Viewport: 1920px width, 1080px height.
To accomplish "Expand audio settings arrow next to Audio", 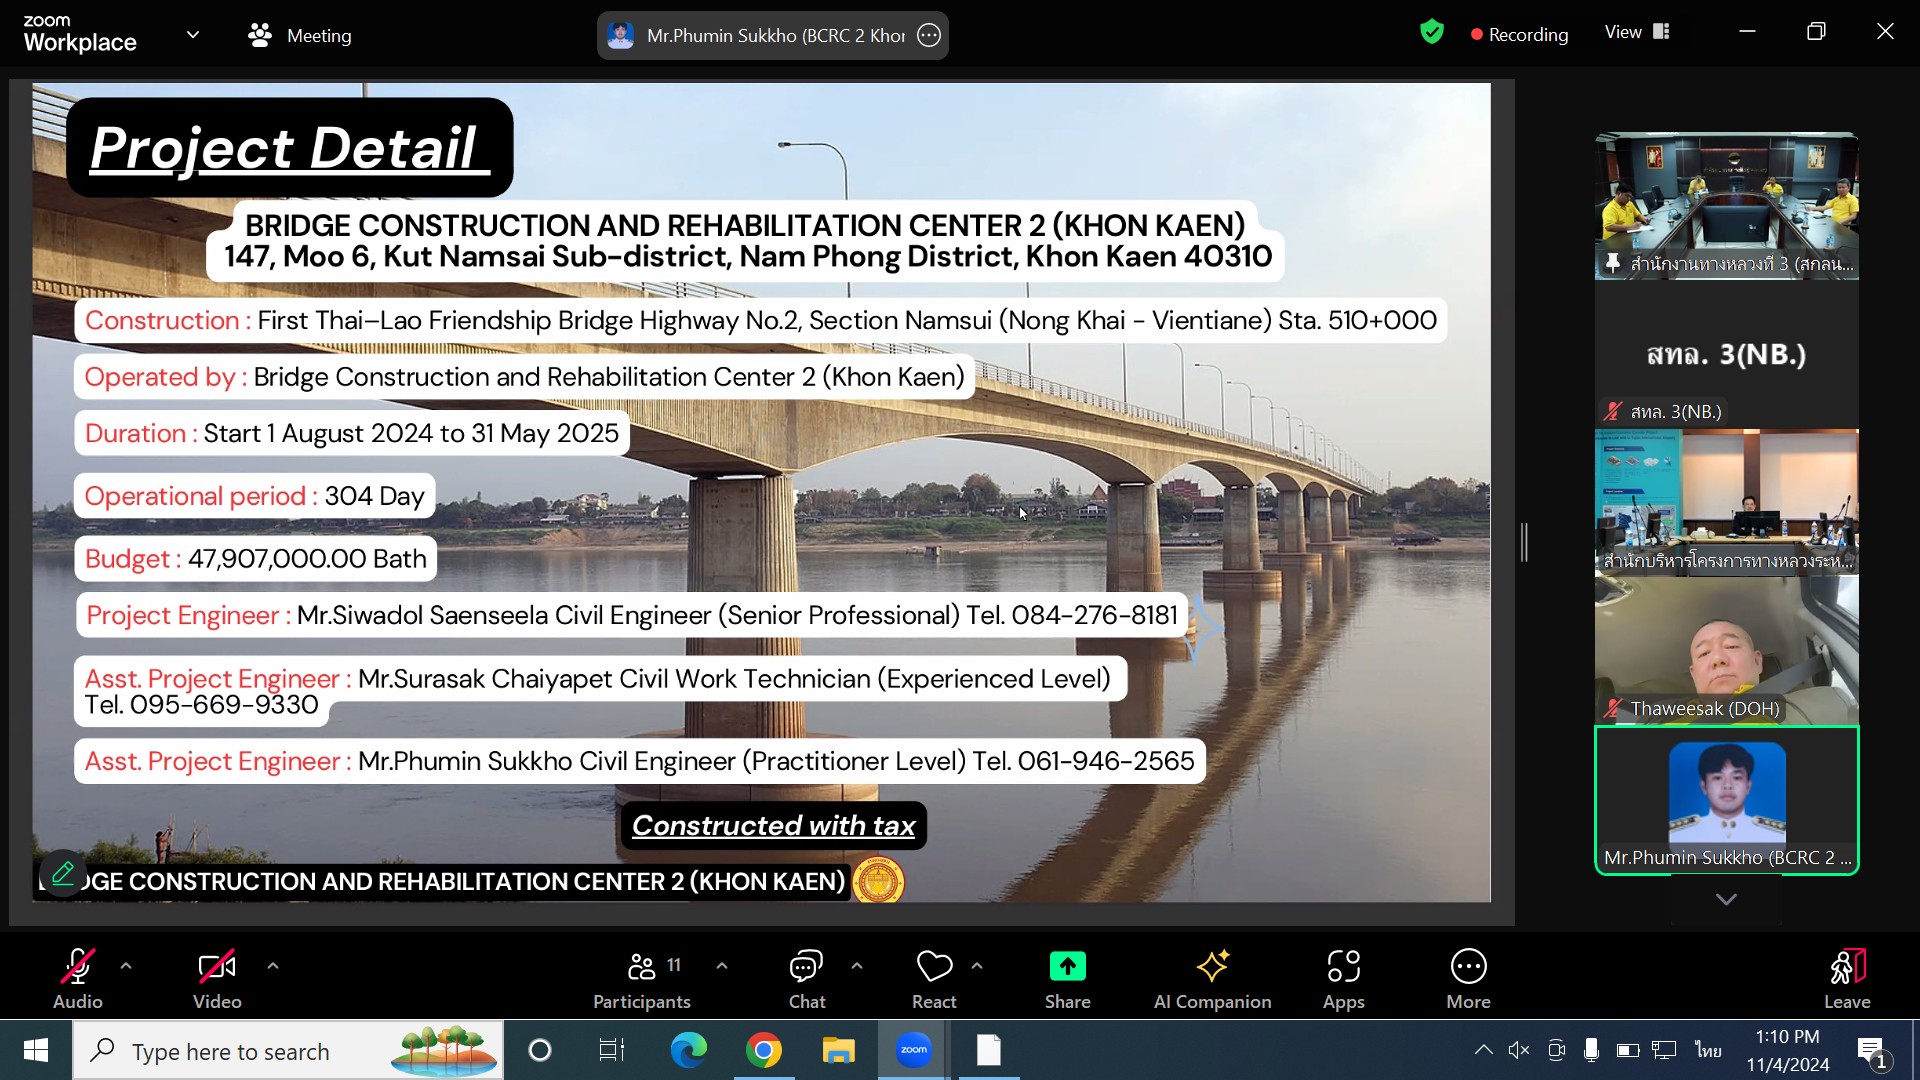I will (126, 966).
